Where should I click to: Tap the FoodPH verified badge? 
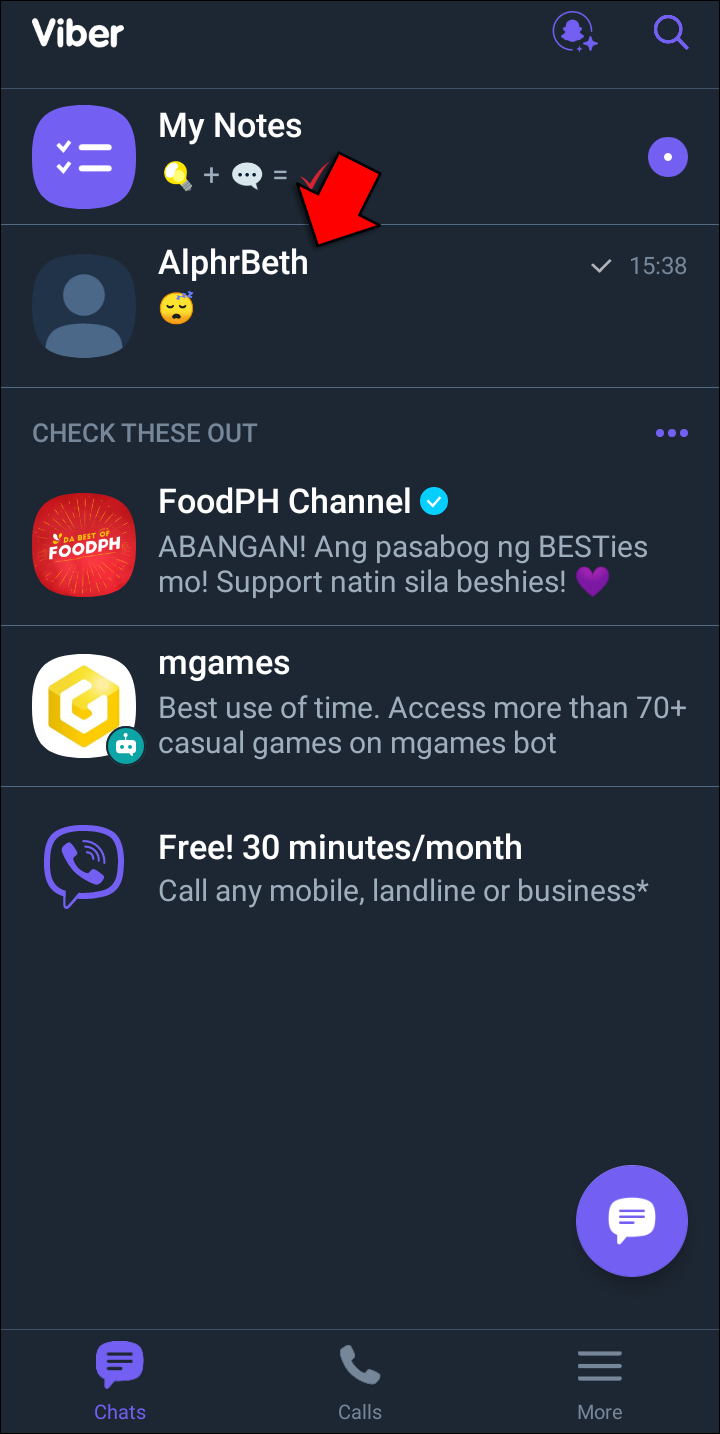(x=434, y=502)
